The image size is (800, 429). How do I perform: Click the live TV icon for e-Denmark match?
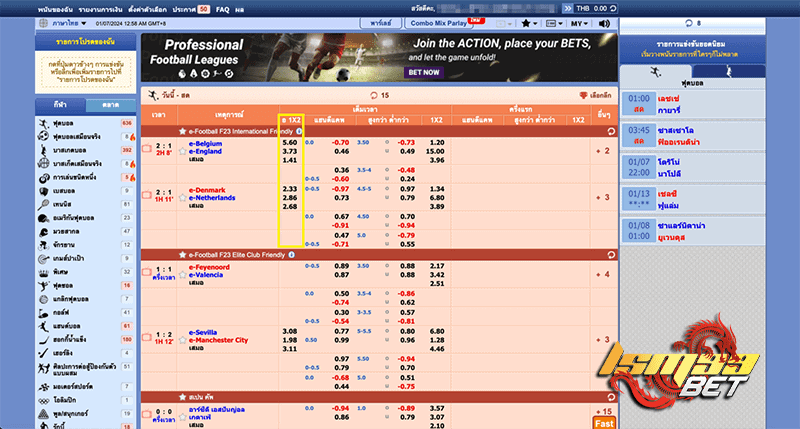147,195
